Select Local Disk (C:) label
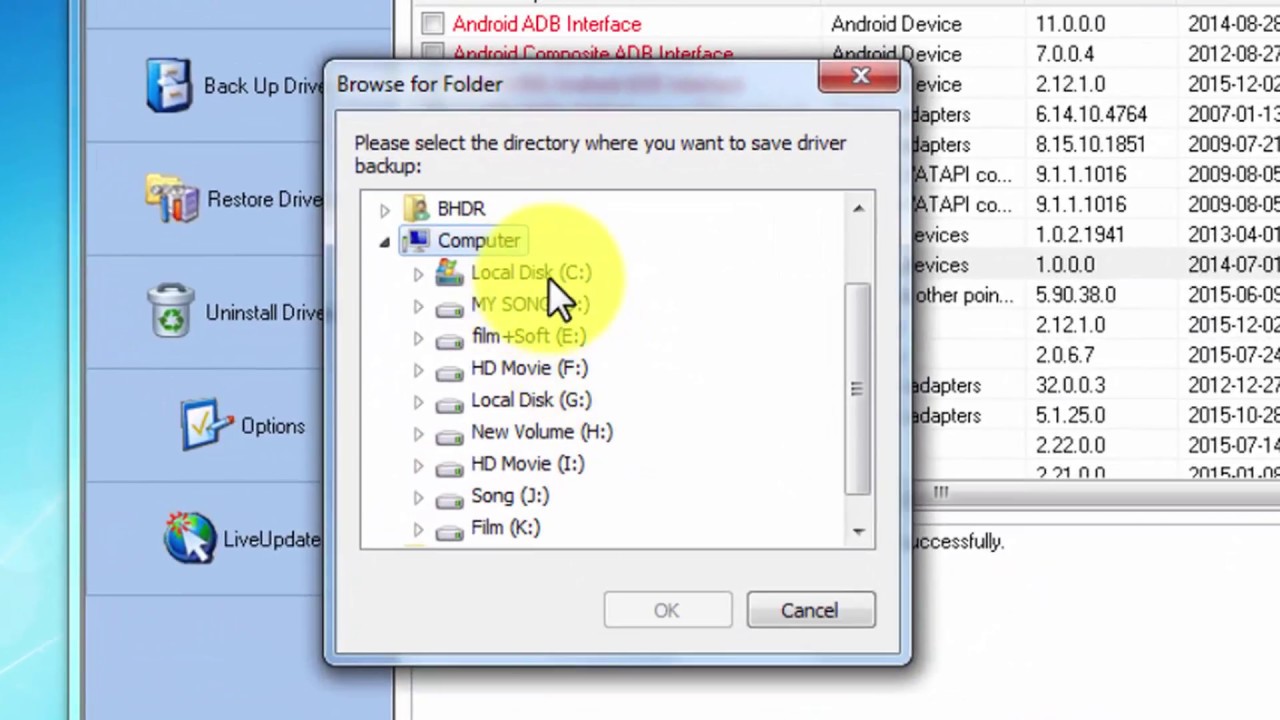This screenshot has height=720, width=1280. tap(531, 272)
